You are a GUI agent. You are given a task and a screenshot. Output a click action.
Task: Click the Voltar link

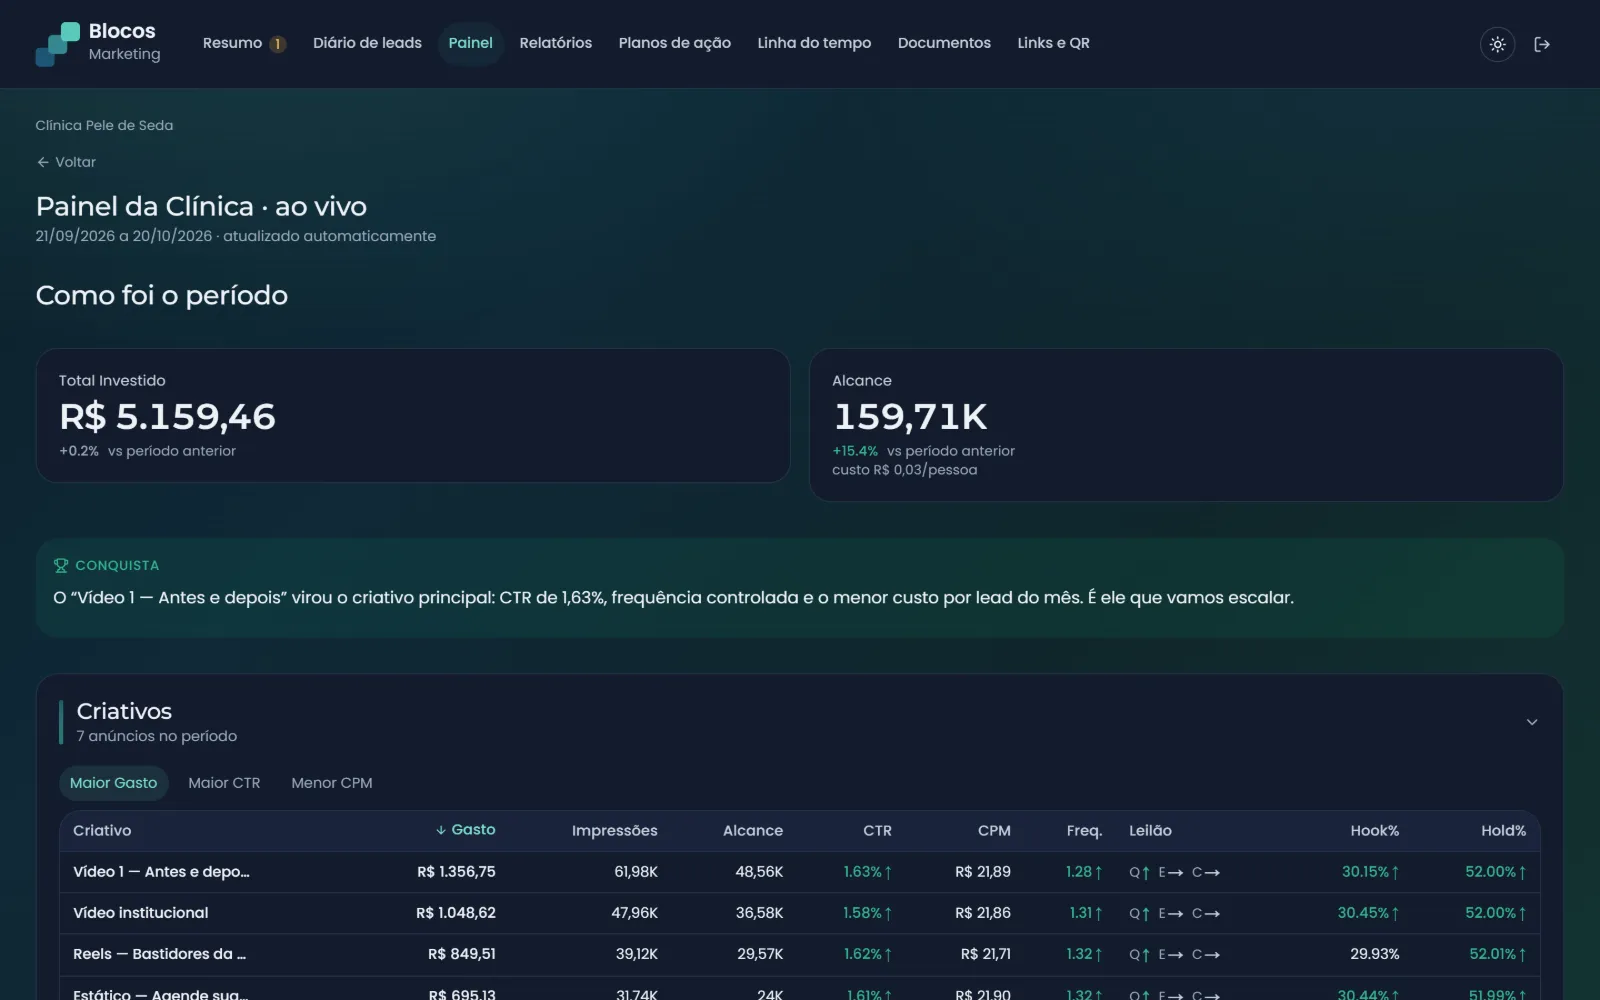(x=66, y=162)
